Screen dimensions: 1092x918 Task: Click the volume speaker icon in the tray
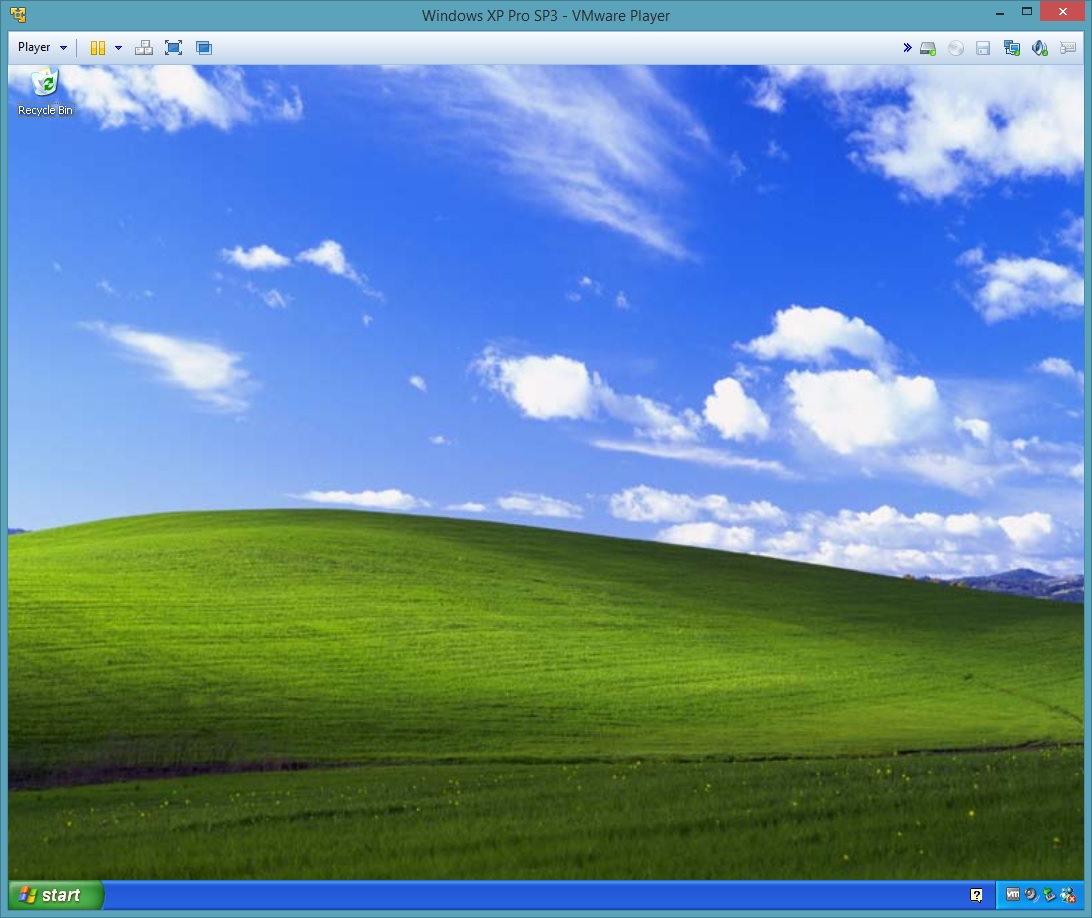[1030, 894]
